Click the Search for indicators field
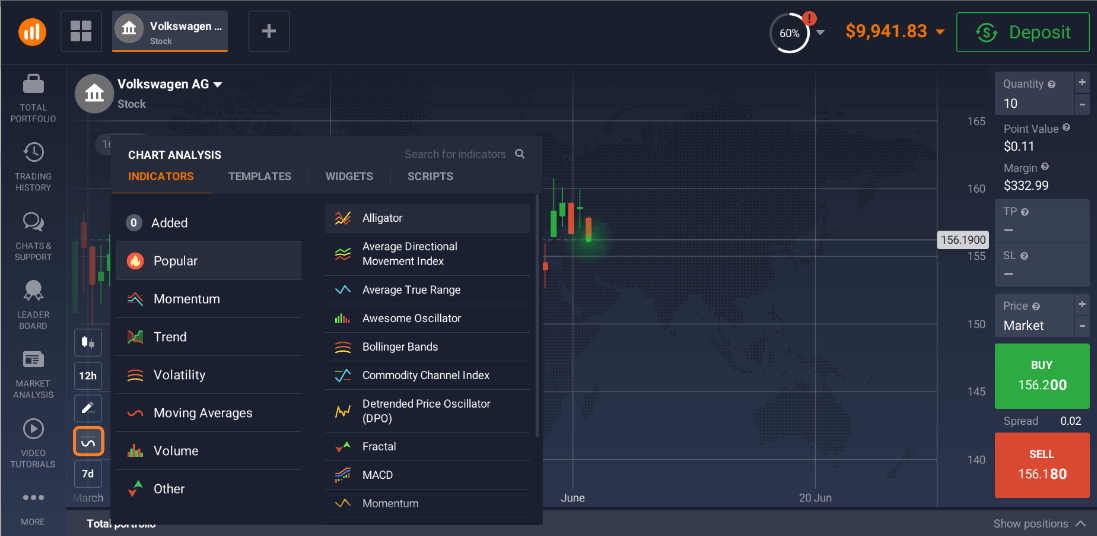Viewport: 1097px width, 536px height. (x=455, y=154)
